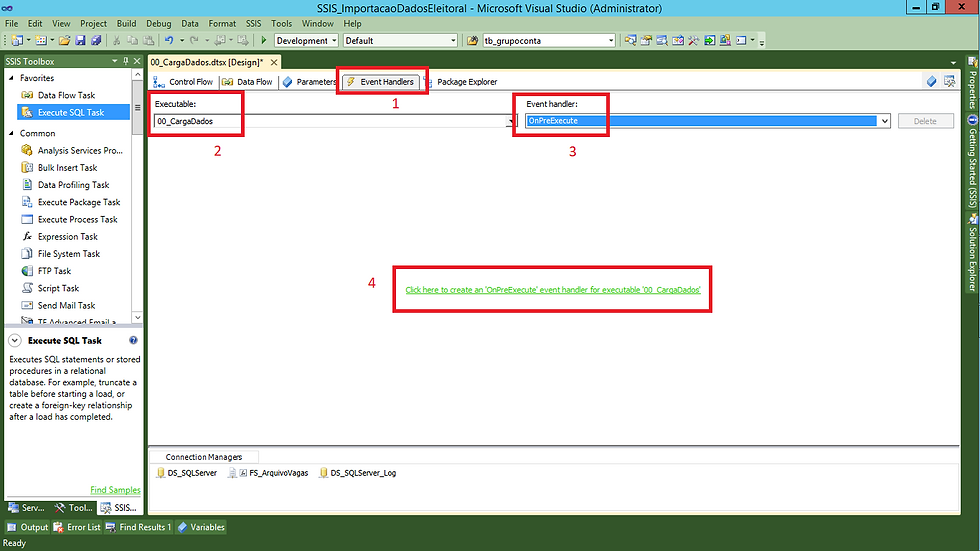Viewport: 980px width, 551px height.
Task: Click the Paste toolbar icon
Action: coord(149,41)
